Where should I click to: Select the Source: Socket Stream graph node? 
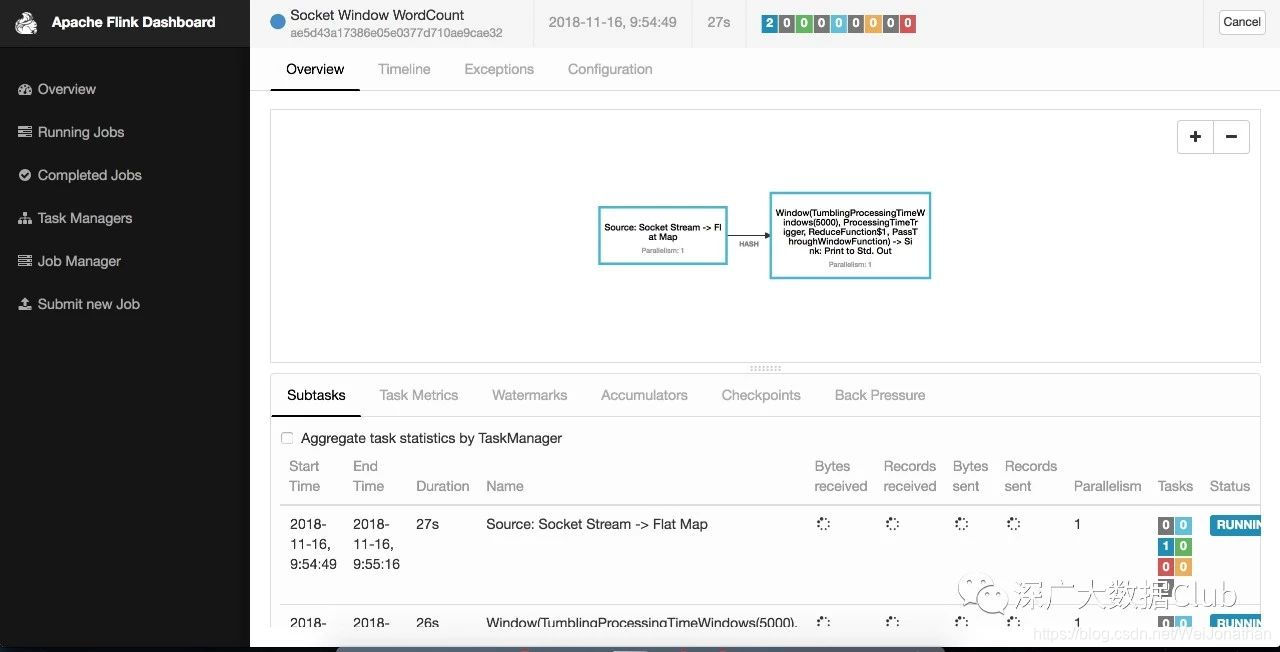click(x=662, y=236)
